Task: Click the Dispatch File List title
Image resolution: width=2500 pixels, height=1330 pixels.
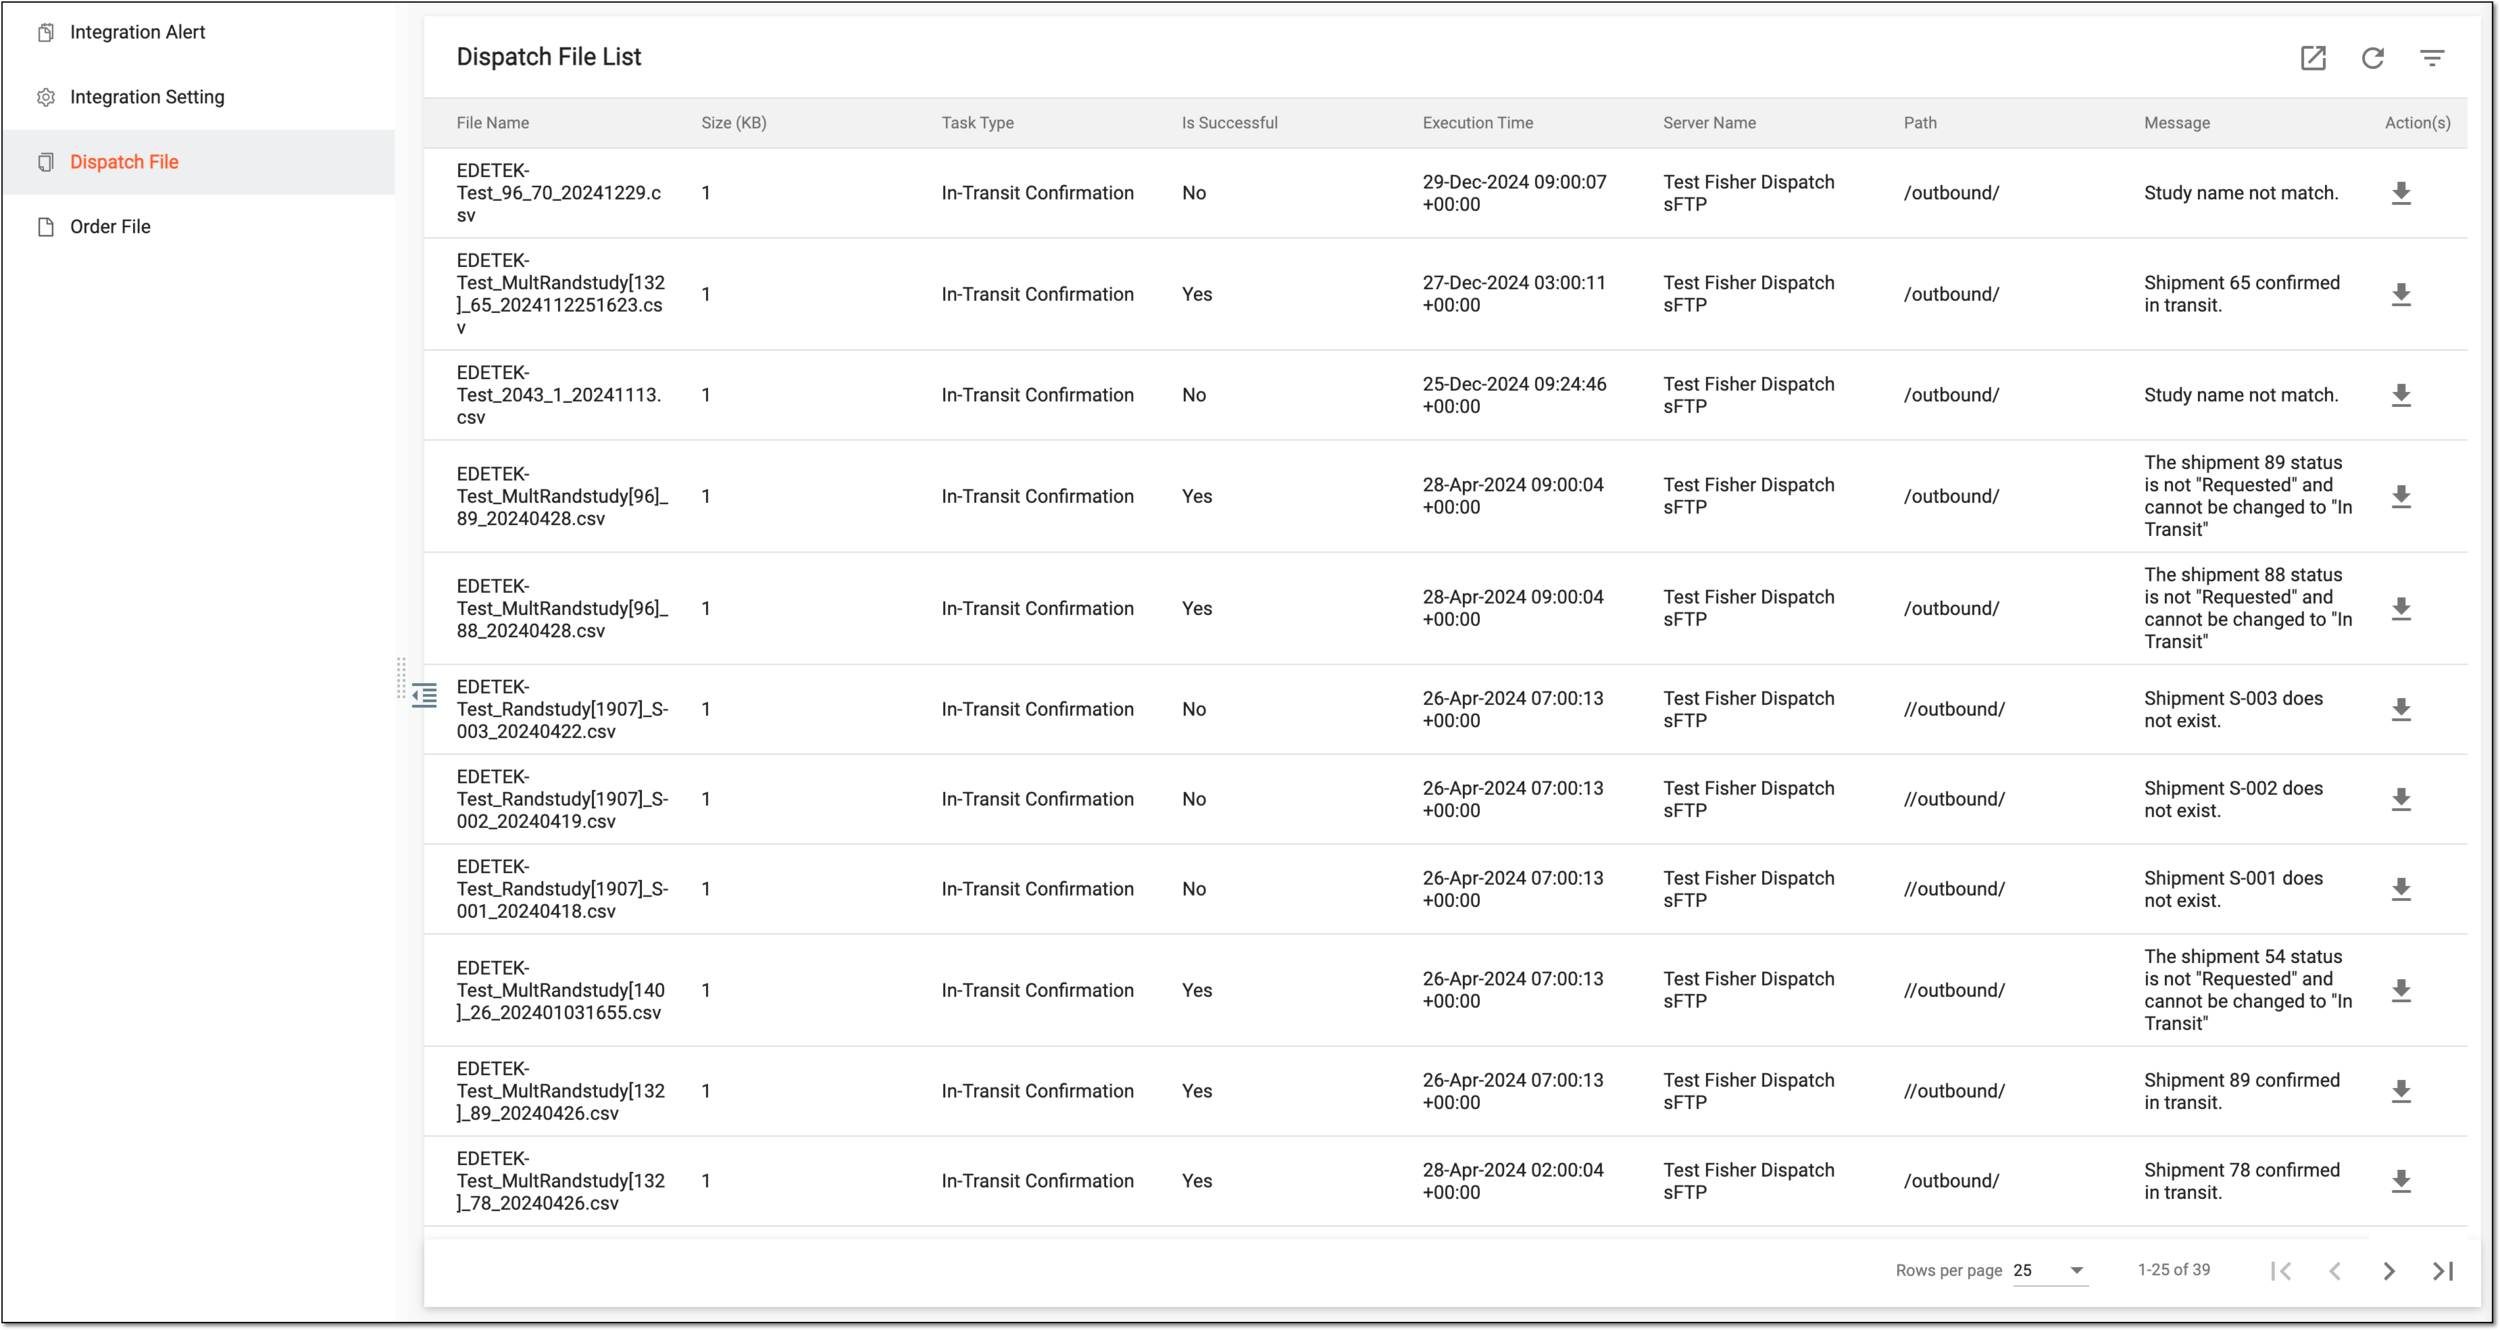Action: [x=549, y=57]
